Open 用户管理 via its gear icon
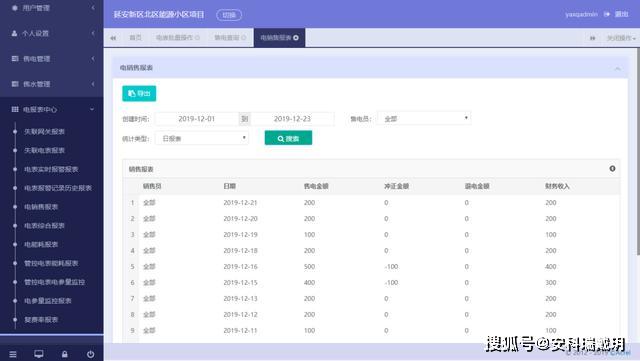Viewport: 640px width, 361px height. tap(15, 8)
